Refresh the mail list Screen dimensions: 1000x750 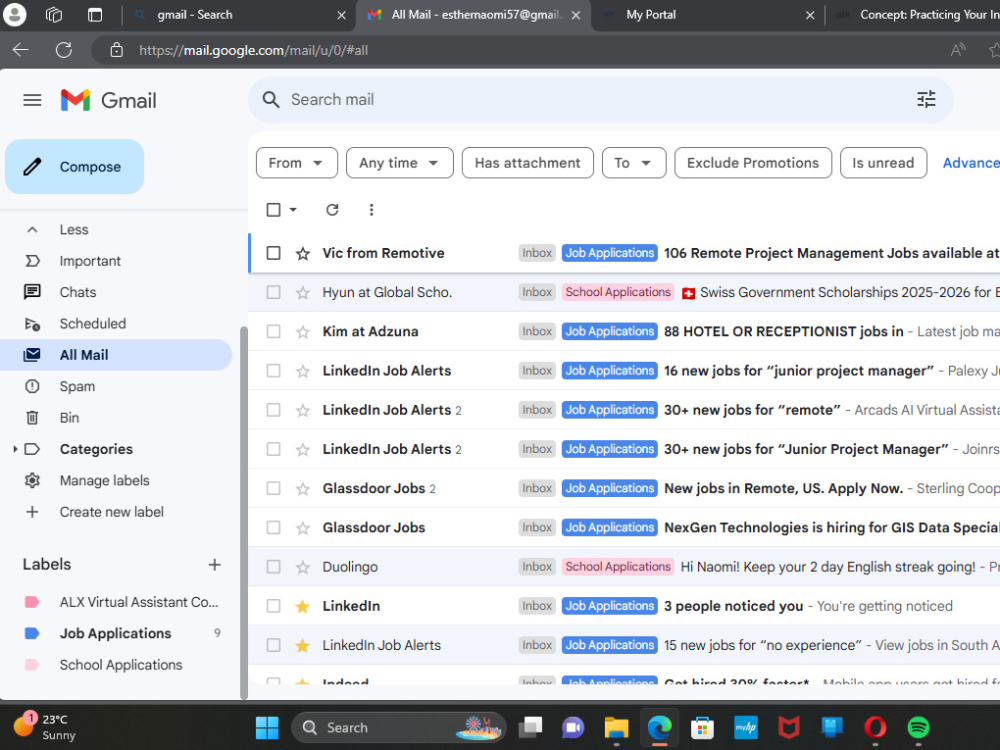tap(332, 210)
